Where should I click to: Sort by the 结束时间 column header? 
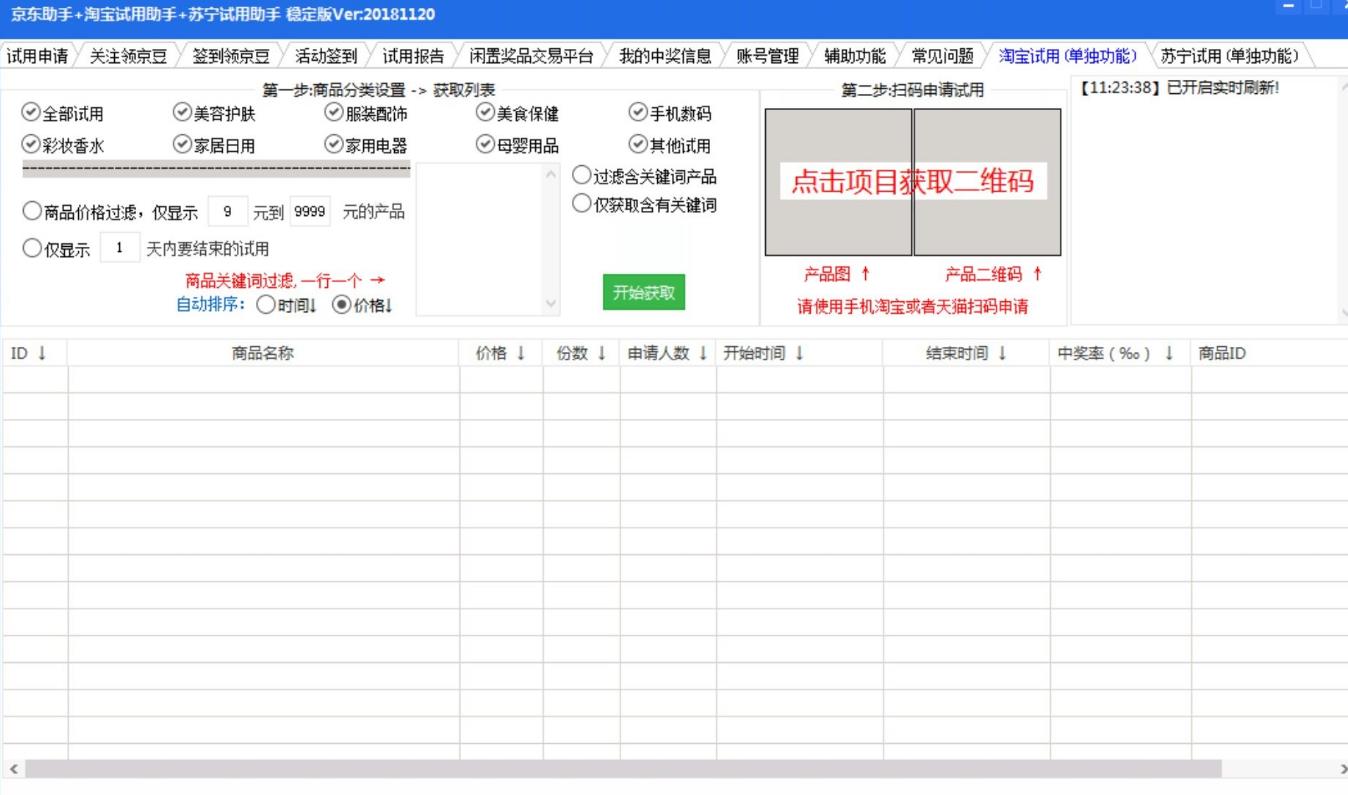(967, 353)
